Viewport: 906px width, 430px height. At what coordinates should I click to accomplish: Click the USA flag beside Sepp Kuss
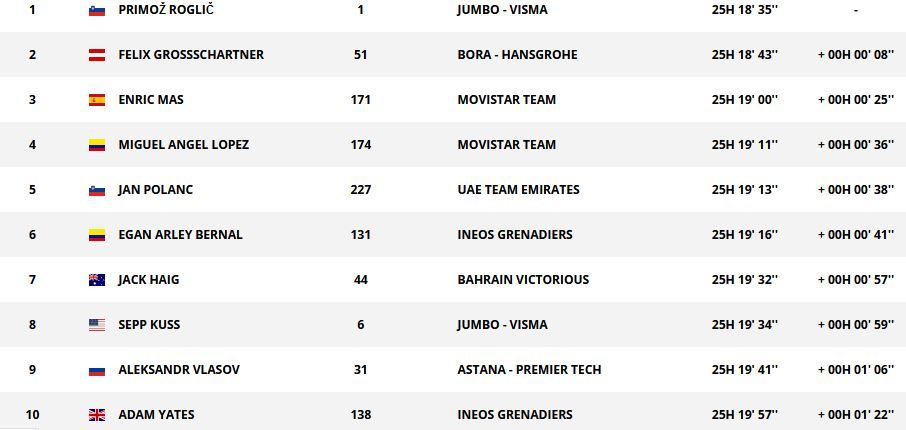pyautogui.click(x=96, y=325)
